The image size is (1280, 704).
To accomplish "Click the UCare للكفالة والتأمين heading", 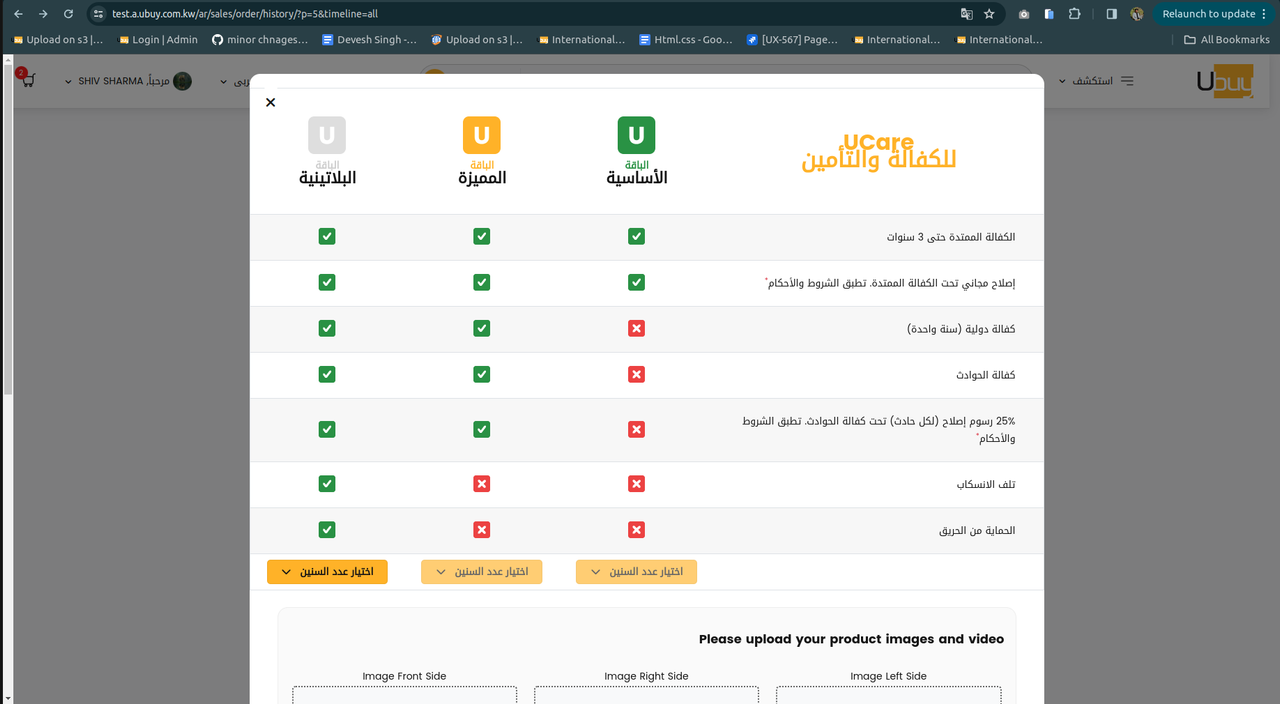I will pyautogui.click(x=879, y=152).
